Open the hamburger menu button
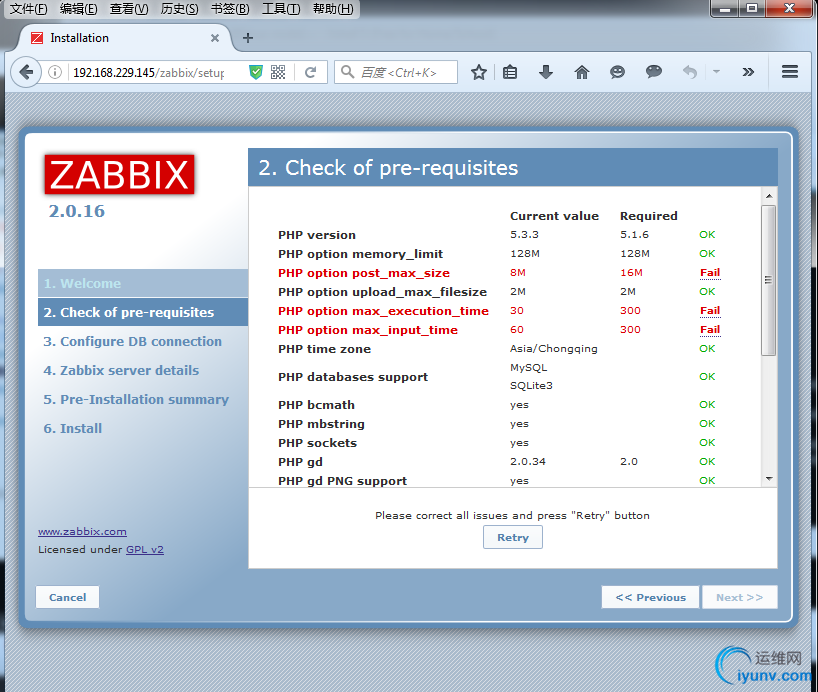 pos(790,71)
